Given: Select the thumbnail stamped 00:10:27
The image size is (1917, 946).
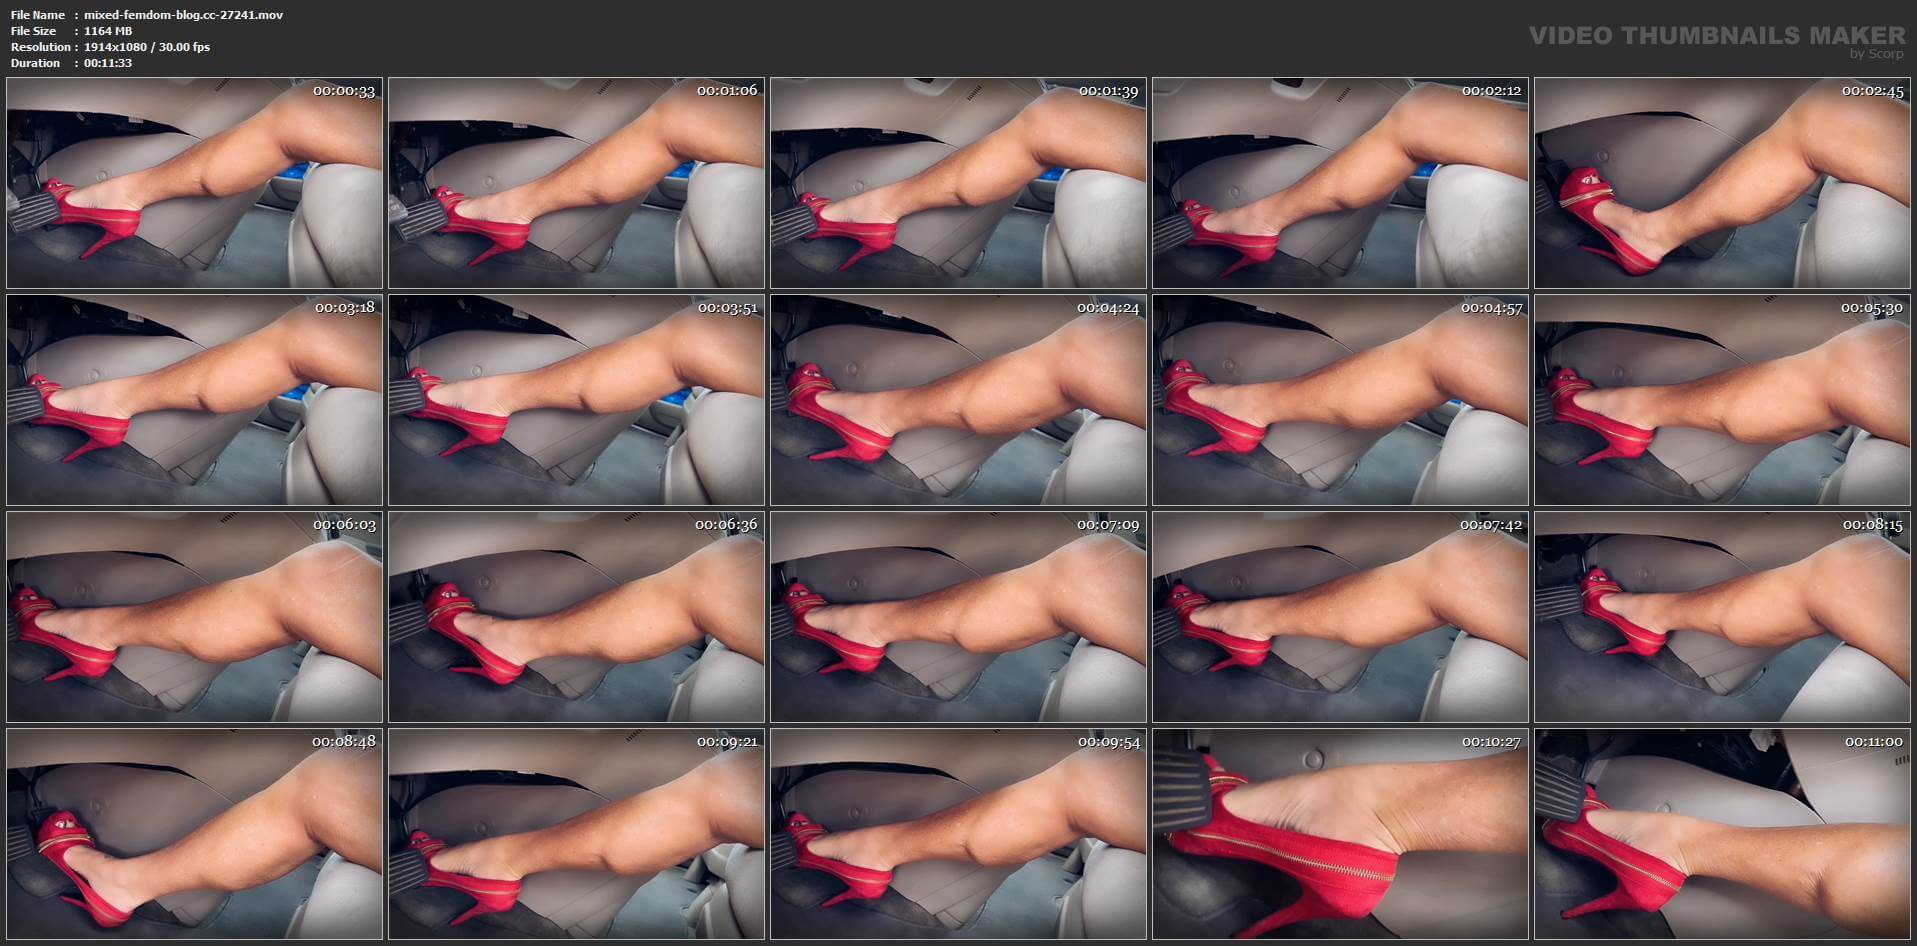Looking at the screenshot, I should tap(1341, 834).
